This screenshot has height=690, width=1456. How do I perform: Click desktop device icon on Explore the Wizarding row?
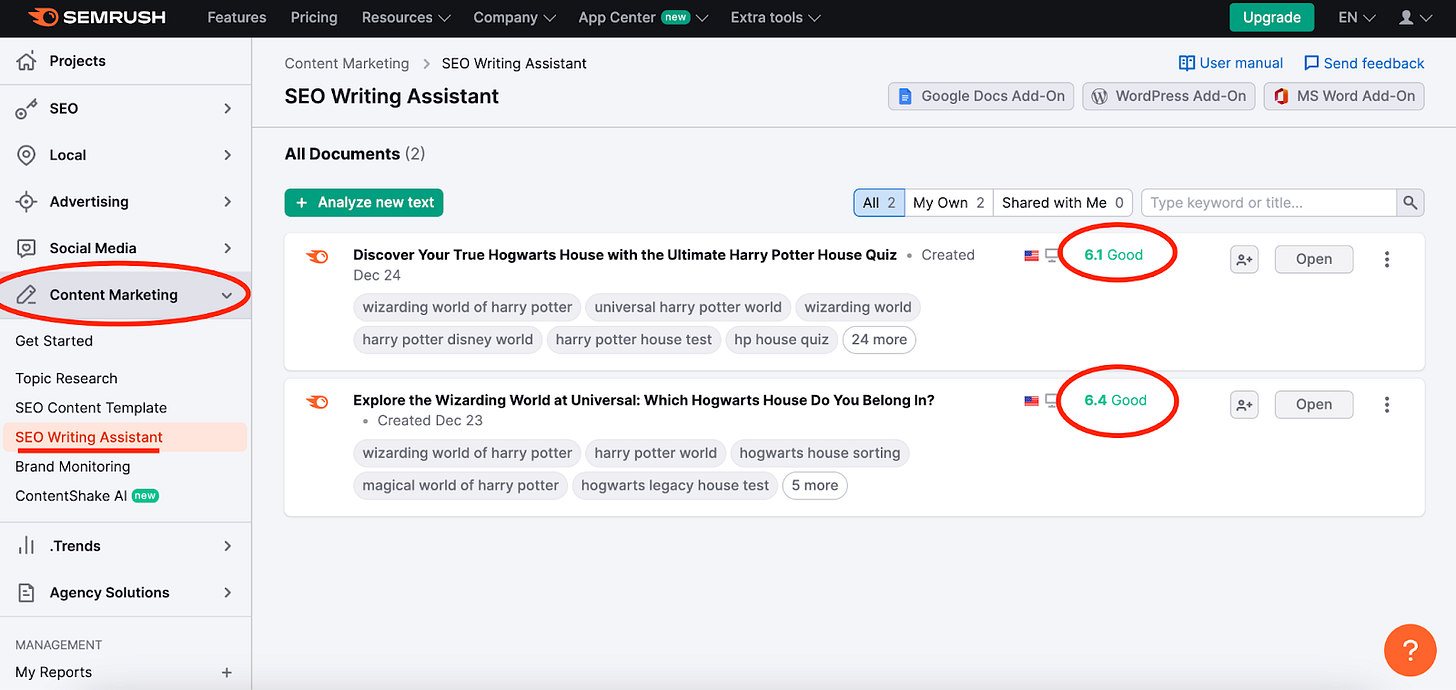coord(1052,401)
